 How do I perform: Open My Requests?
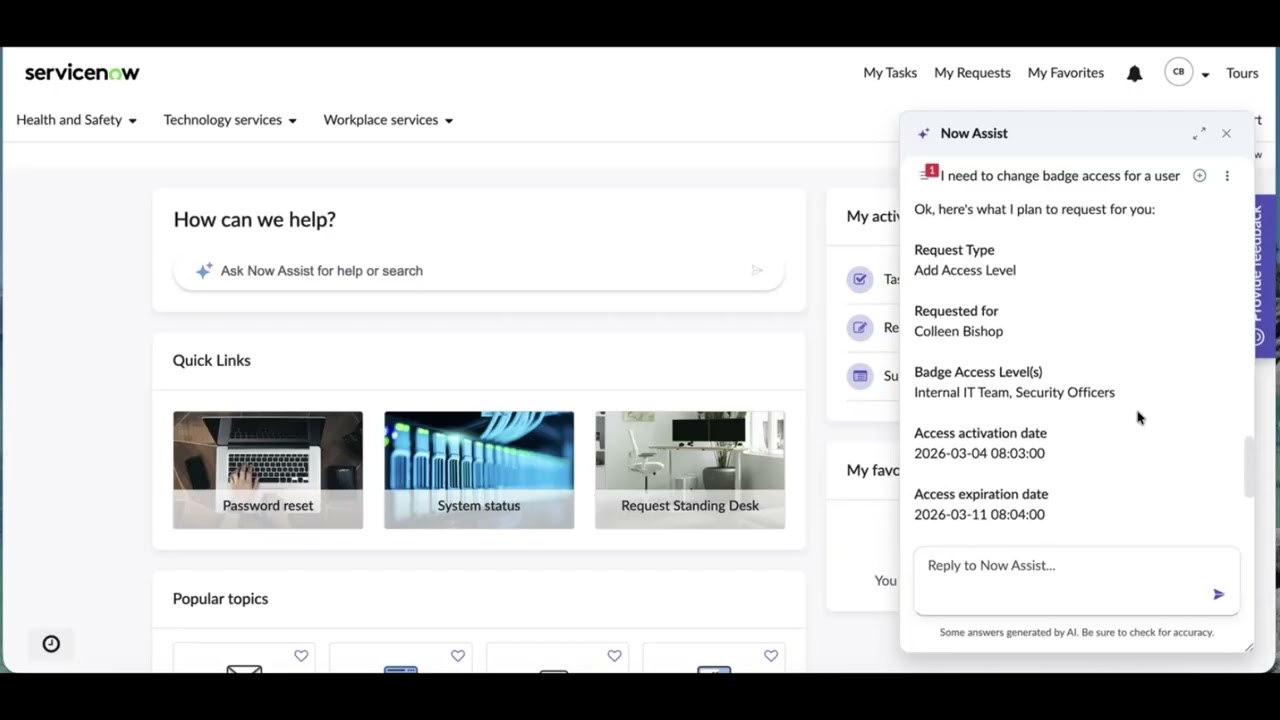pyautogui.click(x=972, y=73)
